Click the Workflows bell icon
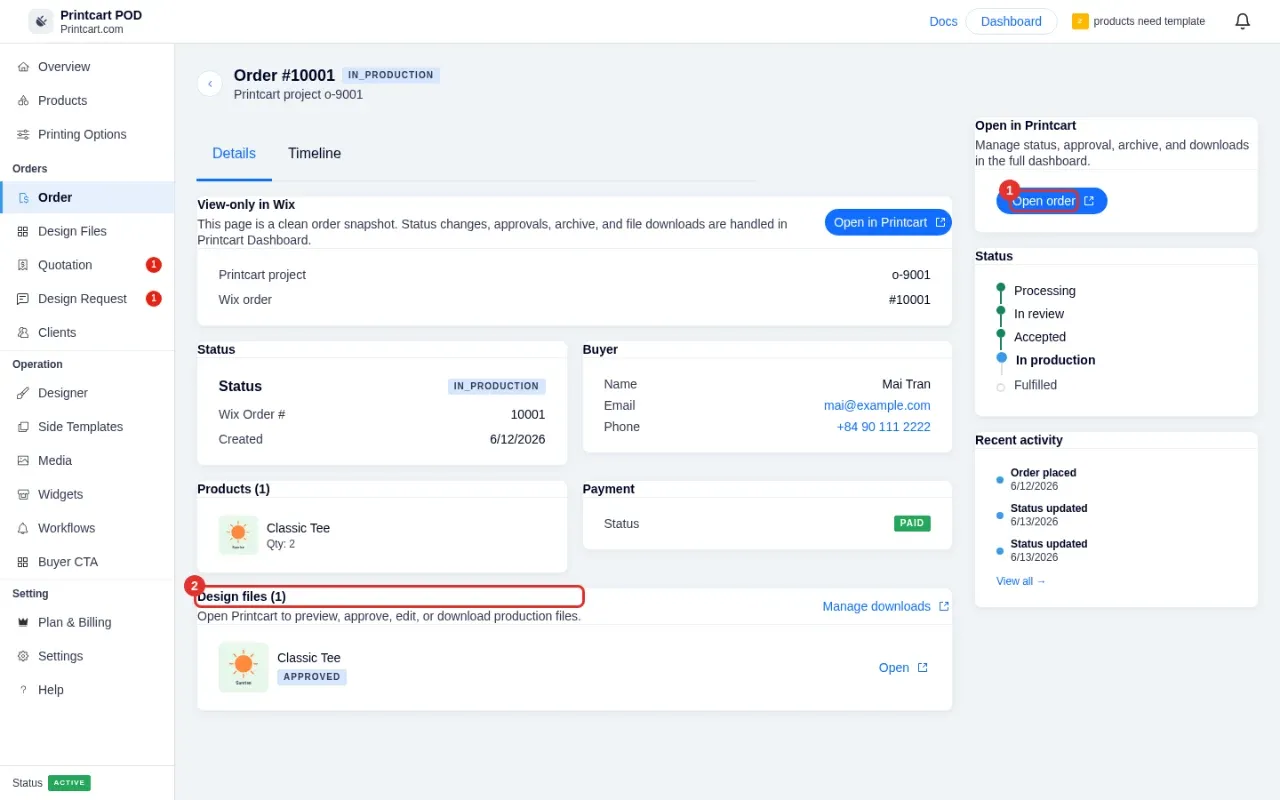Viewport: 1280px width, 800px height. coord(23,528)
